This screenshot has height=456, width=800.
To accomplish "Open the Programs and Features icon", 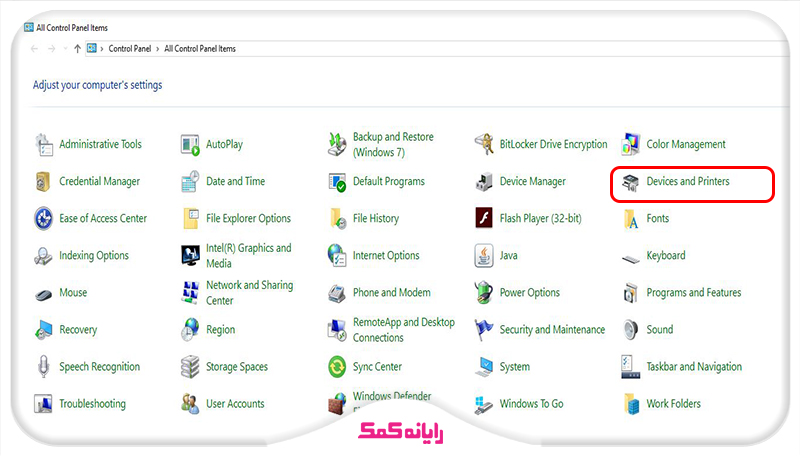I will (631, 293).
